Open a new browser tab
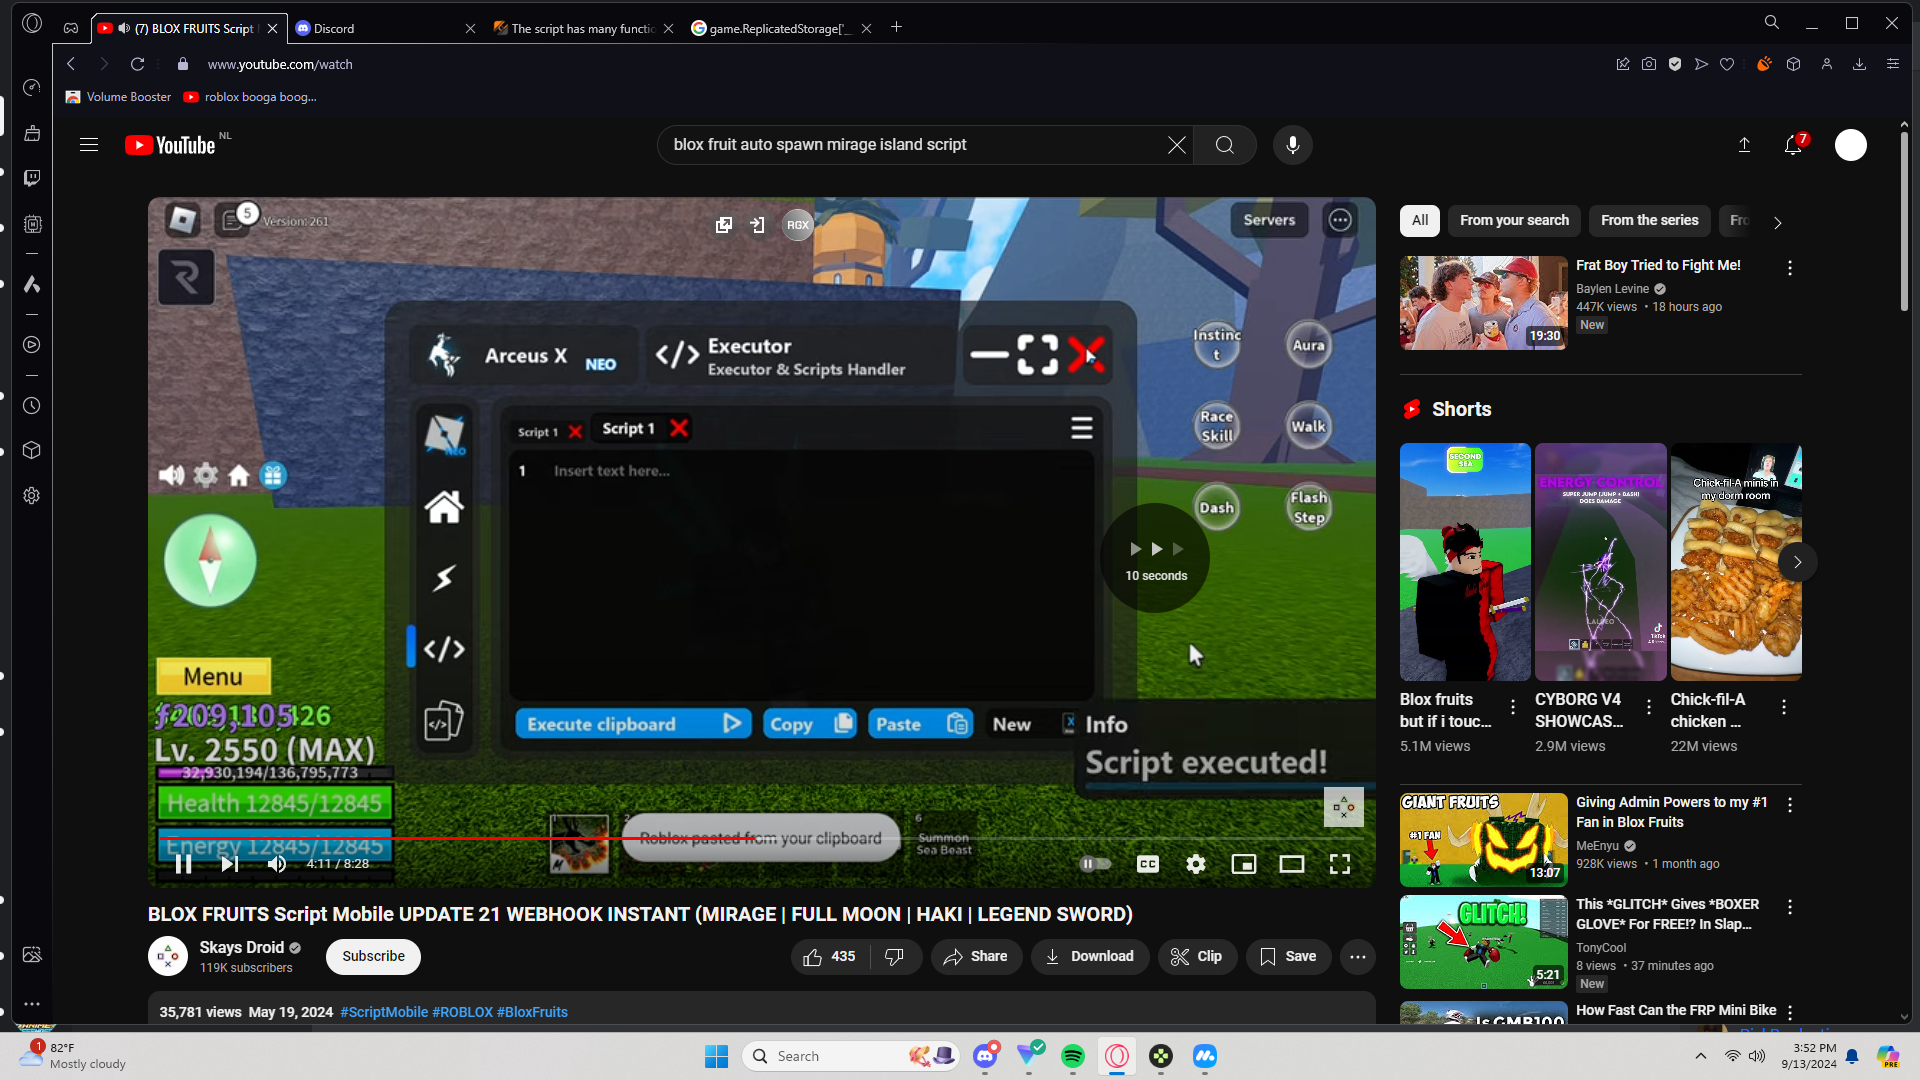This screenshot has height=1080, width=1920. tap(897, 28)
